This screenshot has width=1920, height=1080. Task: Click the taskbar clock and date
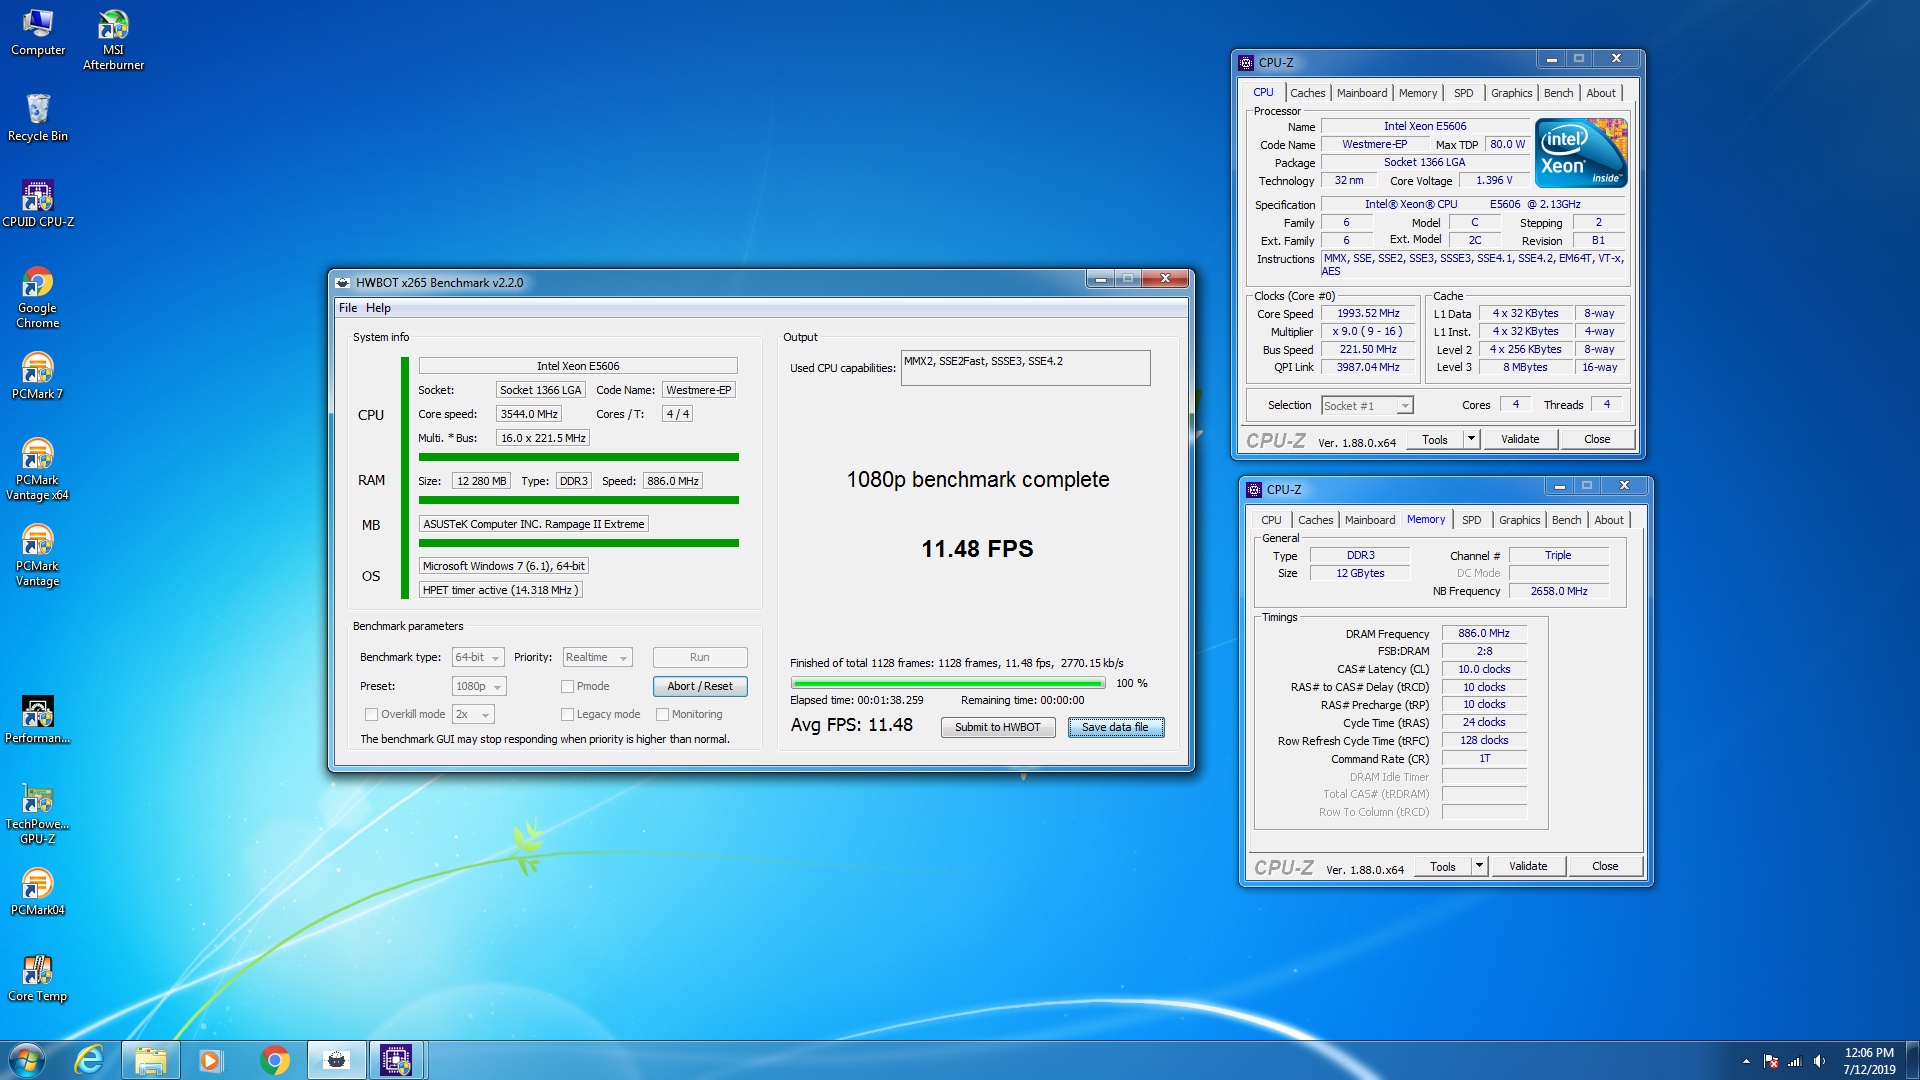pos(1869,1061)
